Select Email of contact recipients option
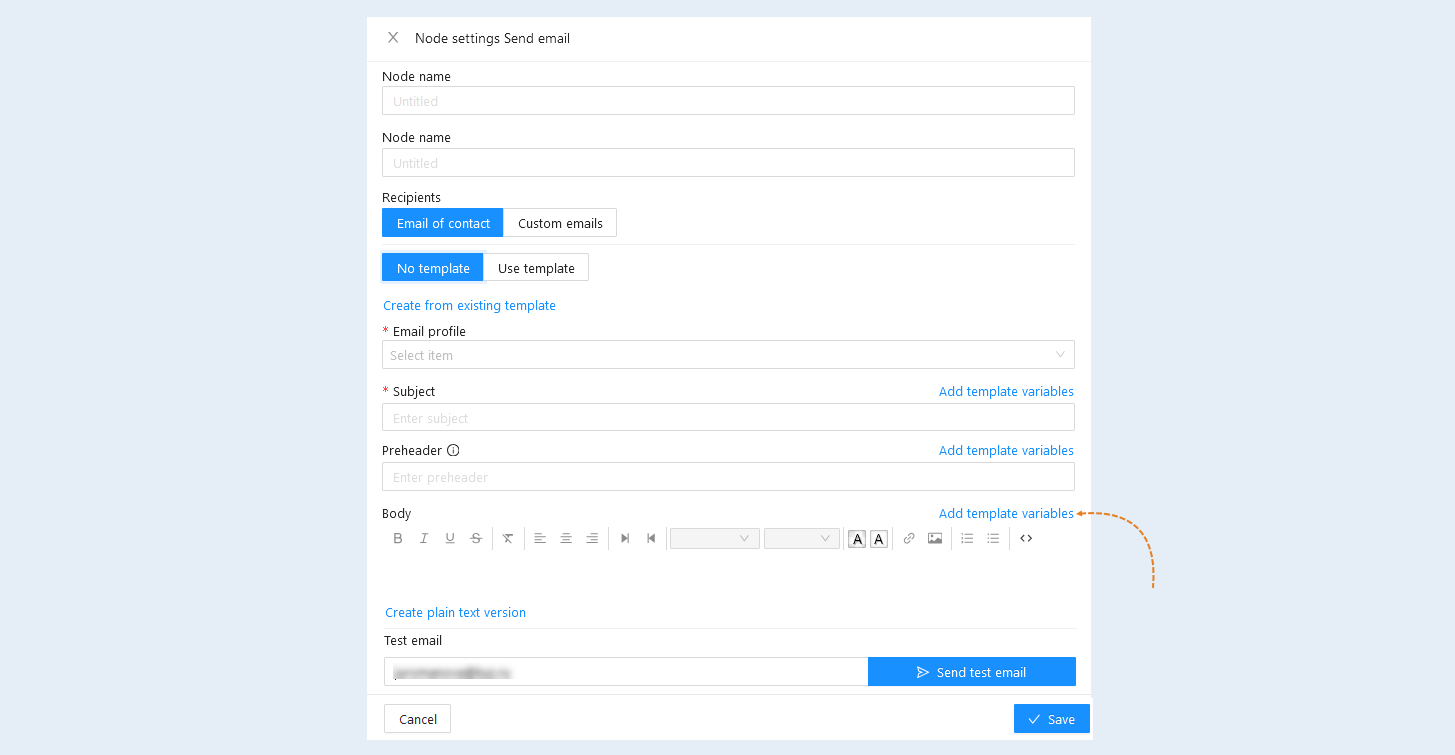The width and height of the screenshot is (1455, 755). pos(443,223)
